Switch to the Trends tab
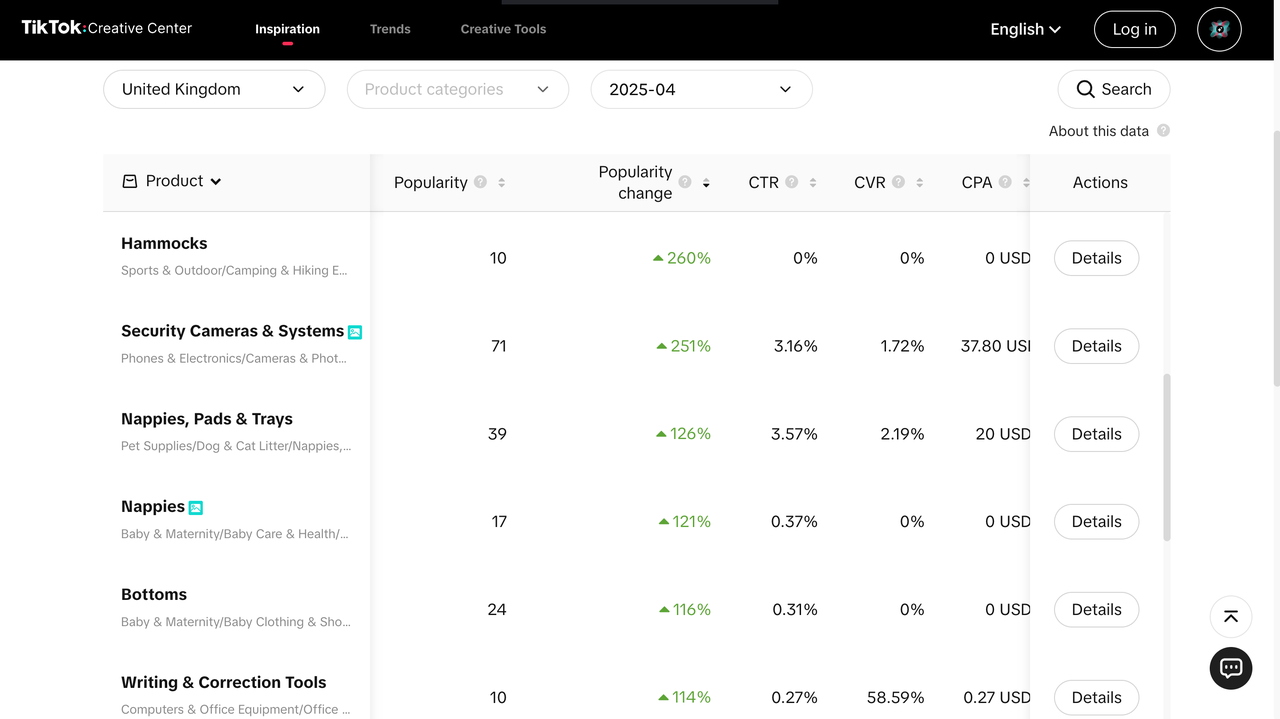The height and width of the screenshot is (719, 1280). tap(390, 29)
